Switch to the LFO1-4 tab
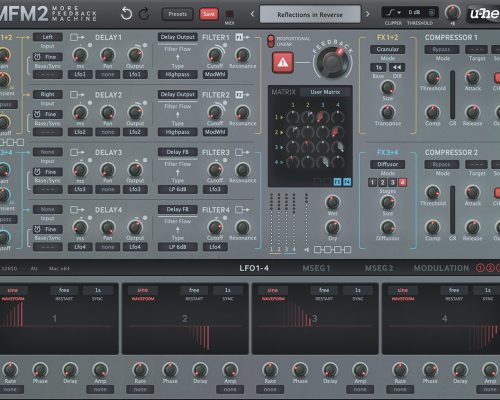Viewport: 500px width, 400px height. coord(254,268)
